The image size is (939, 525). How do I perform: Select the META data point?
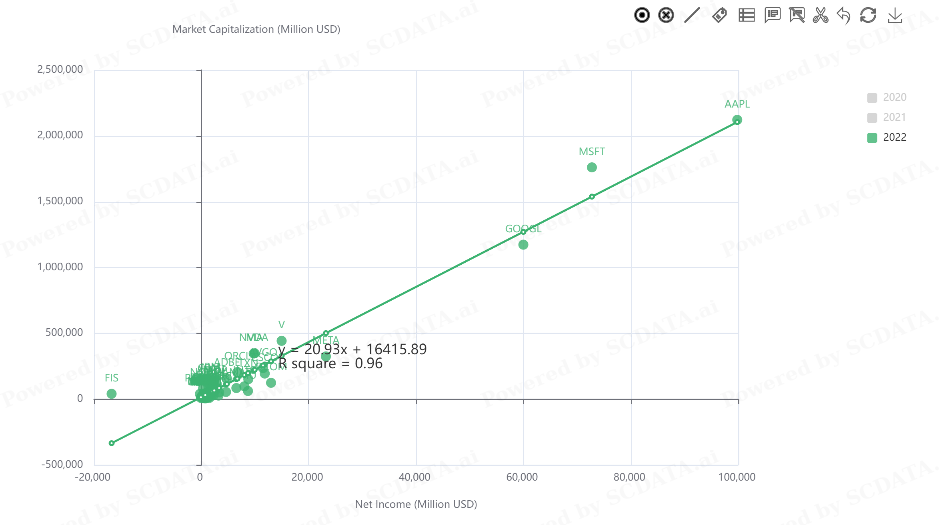click(326, 357)
